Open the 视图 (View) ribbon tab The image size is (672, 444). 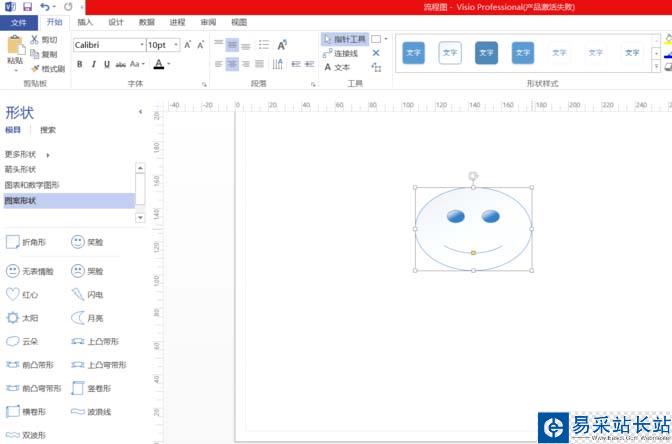239,22
